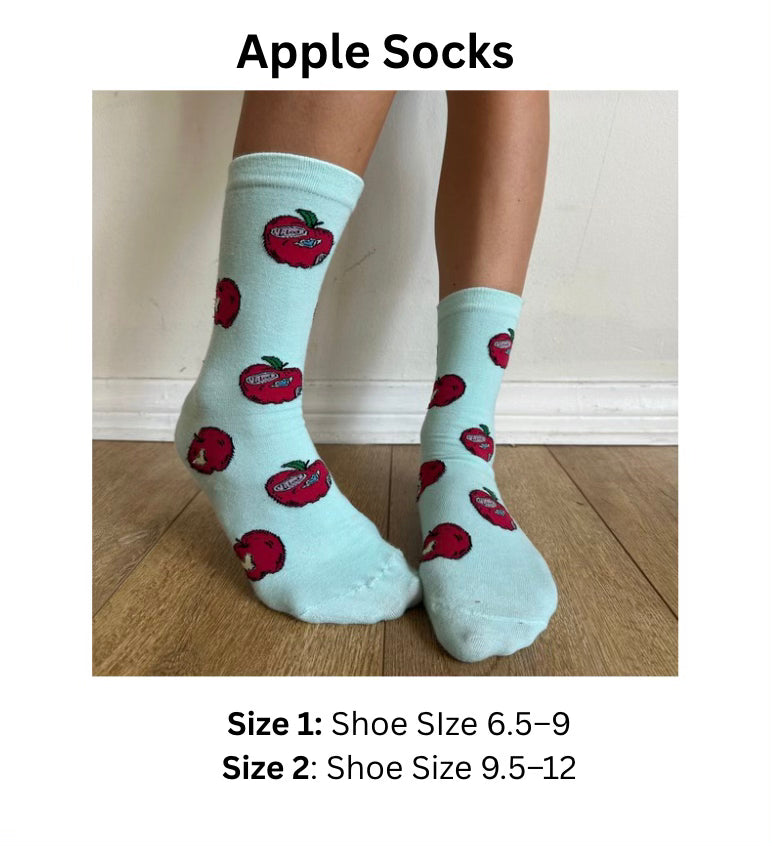Click the lowest leafed apple on the taller sock

pyautogui.click(x=298, y=483)
